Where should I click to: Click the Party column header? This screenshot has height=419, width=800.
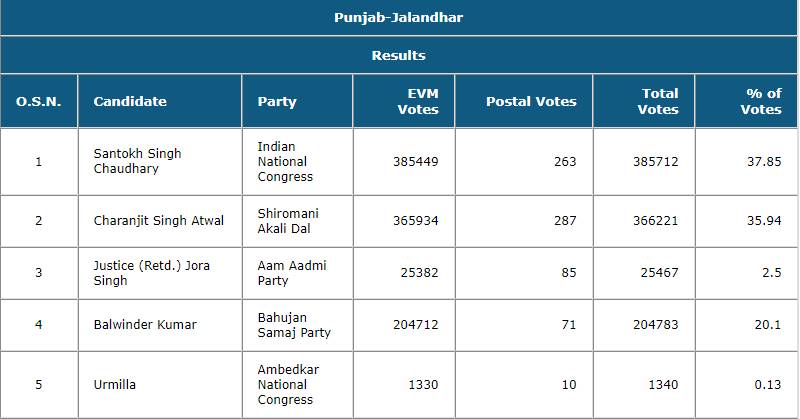pos(277,101)
